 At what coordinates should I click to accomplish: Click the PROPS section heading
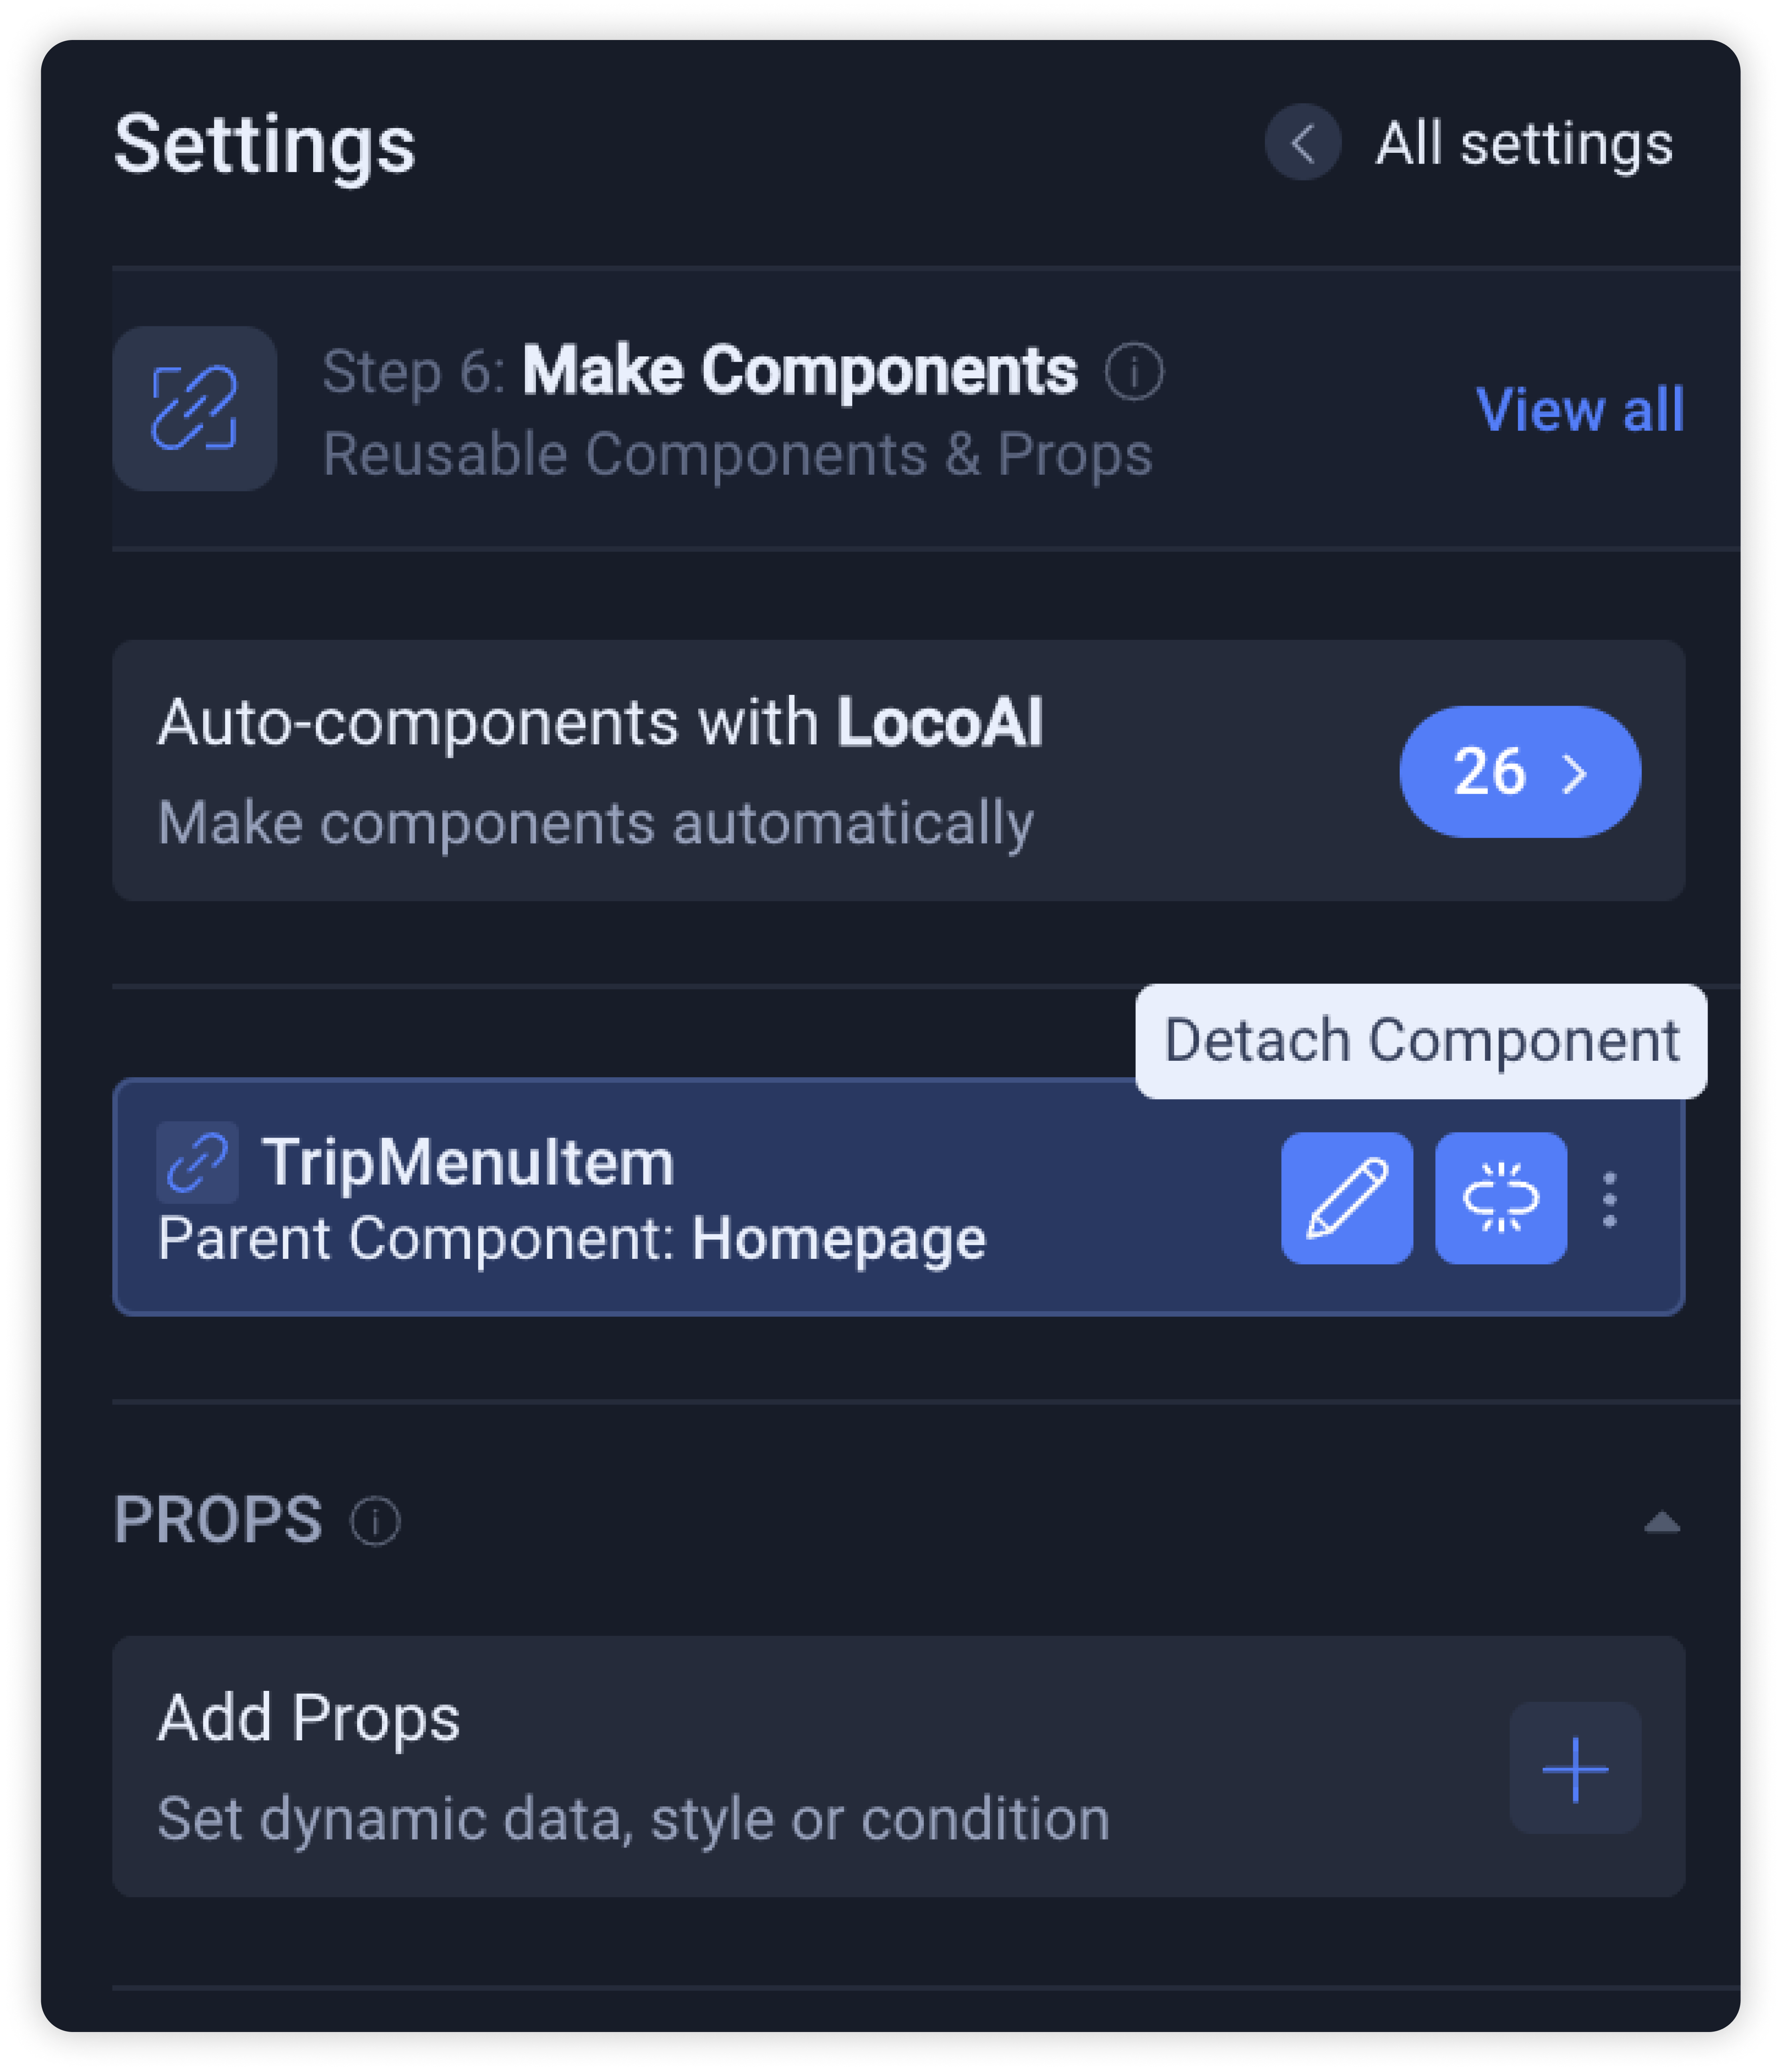point(217,1520)
